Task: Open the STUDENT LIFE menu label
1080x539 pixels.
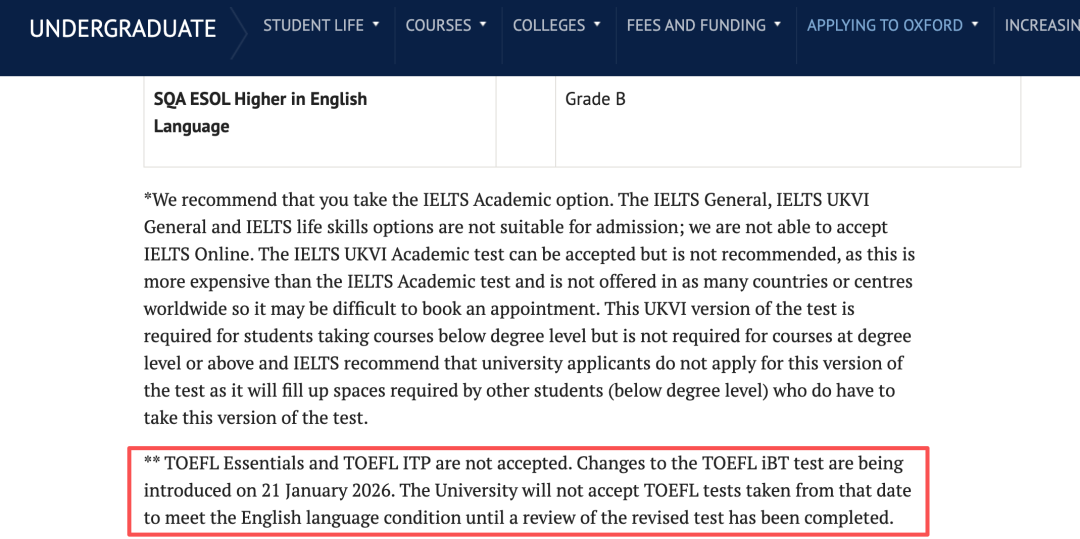Action: pyautogui.click(x=313, y=25)
